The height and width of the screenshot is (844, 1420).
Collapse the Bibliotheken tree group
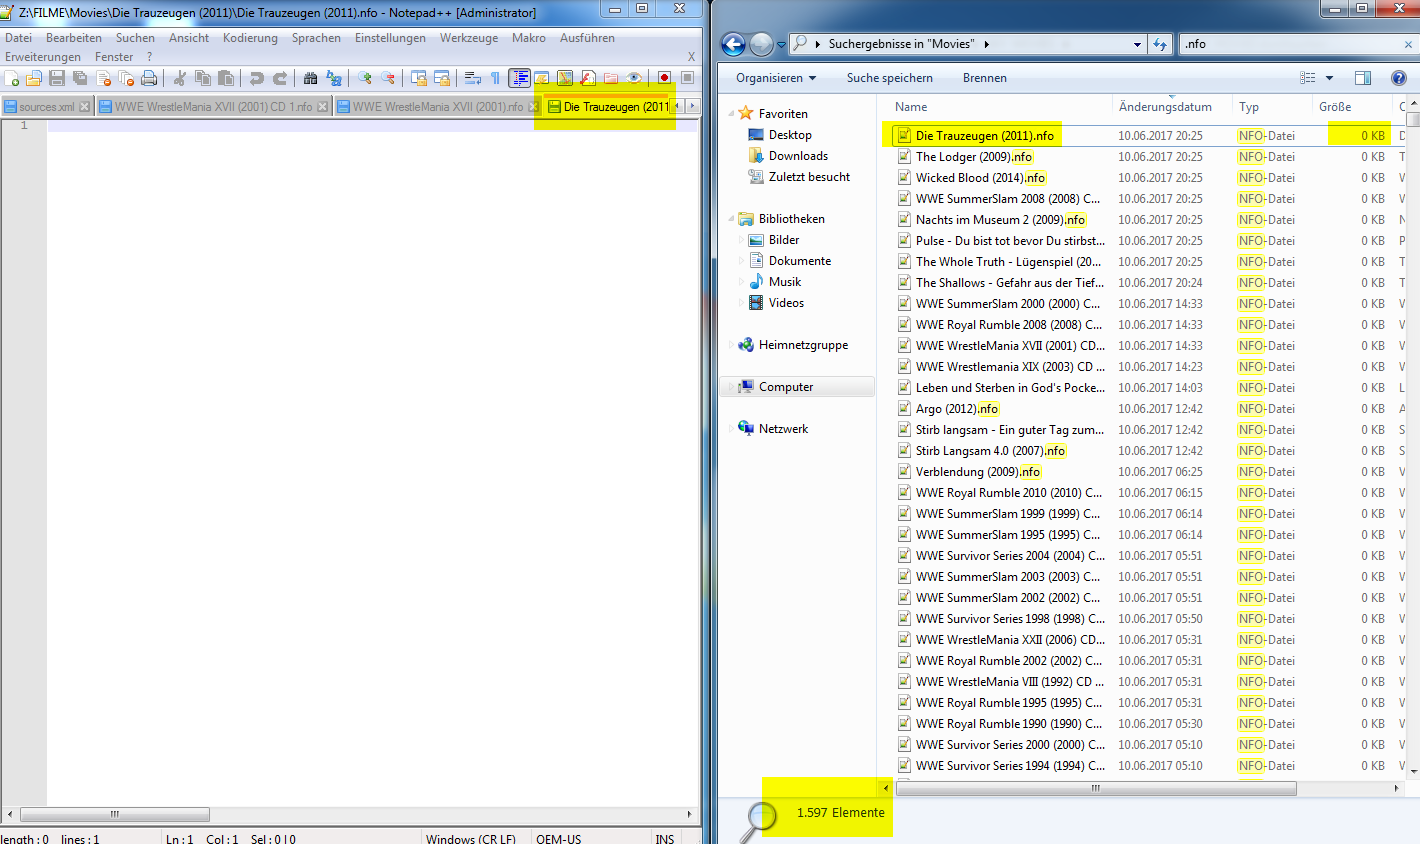pos(731,219)
